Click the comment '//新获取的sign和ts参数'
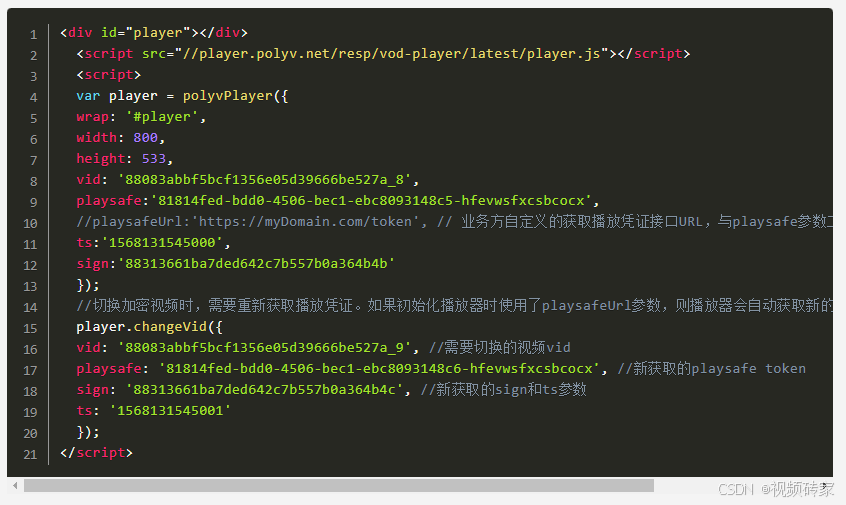 tap(503, 390)
